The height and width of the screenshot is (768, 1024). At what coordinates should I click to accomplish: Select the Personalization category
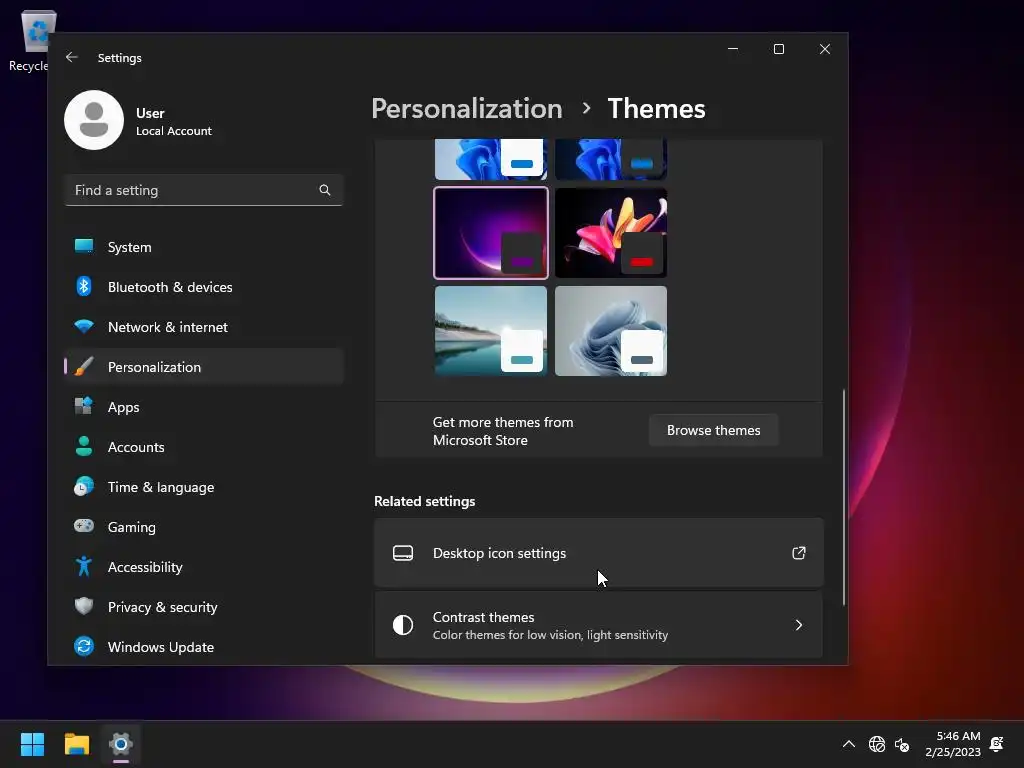click(x=204, y=367)
